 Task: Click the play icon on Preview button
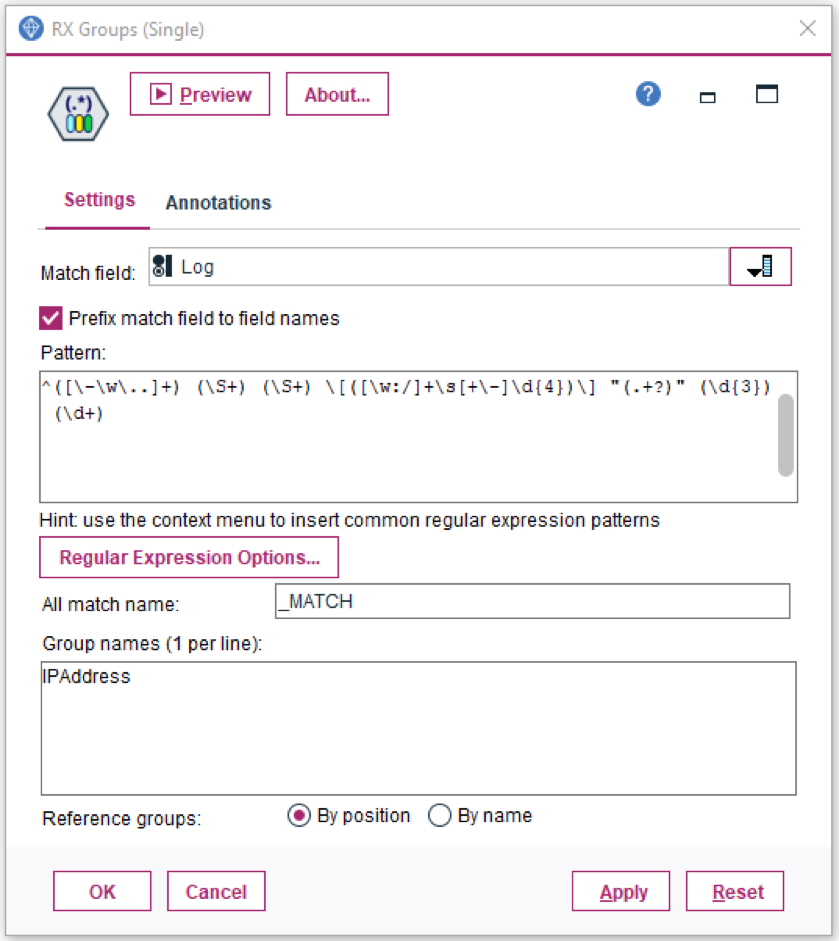[x=161, y=94]
